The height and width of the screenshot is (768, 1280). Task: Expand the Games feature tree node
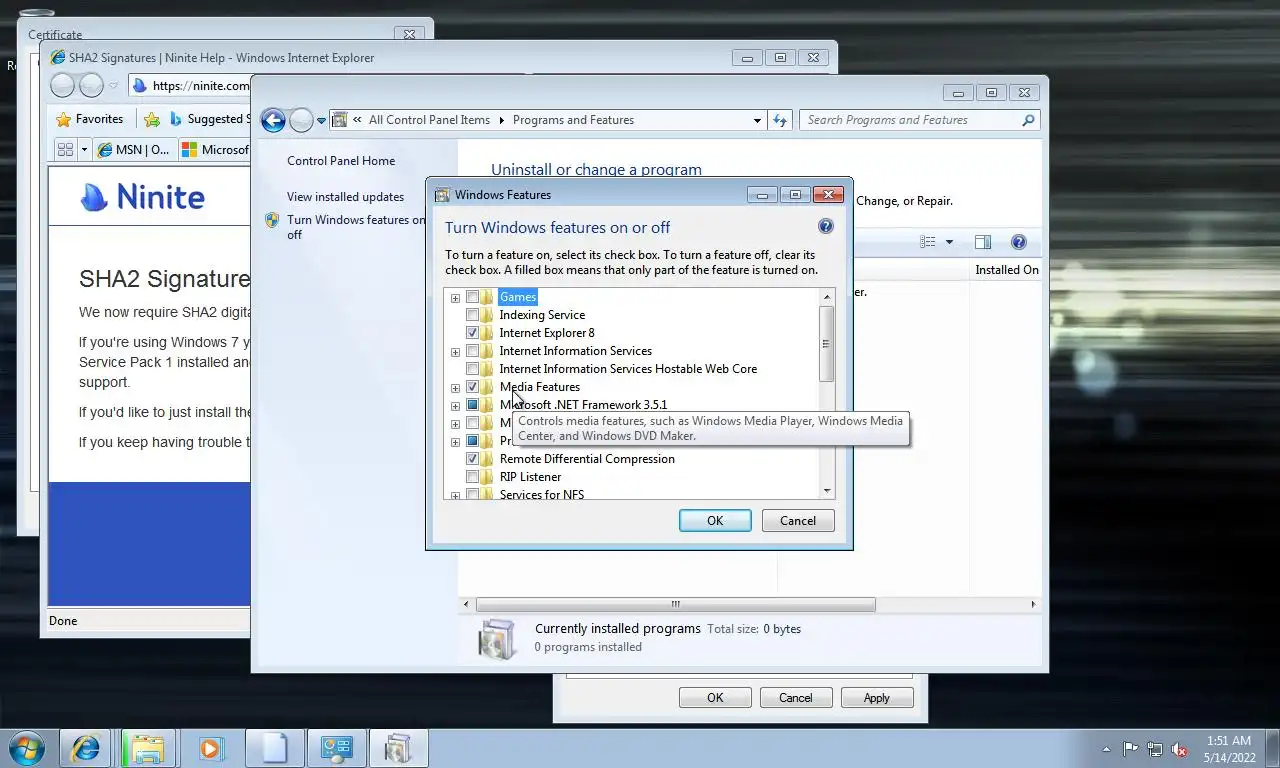click(455, 298)
